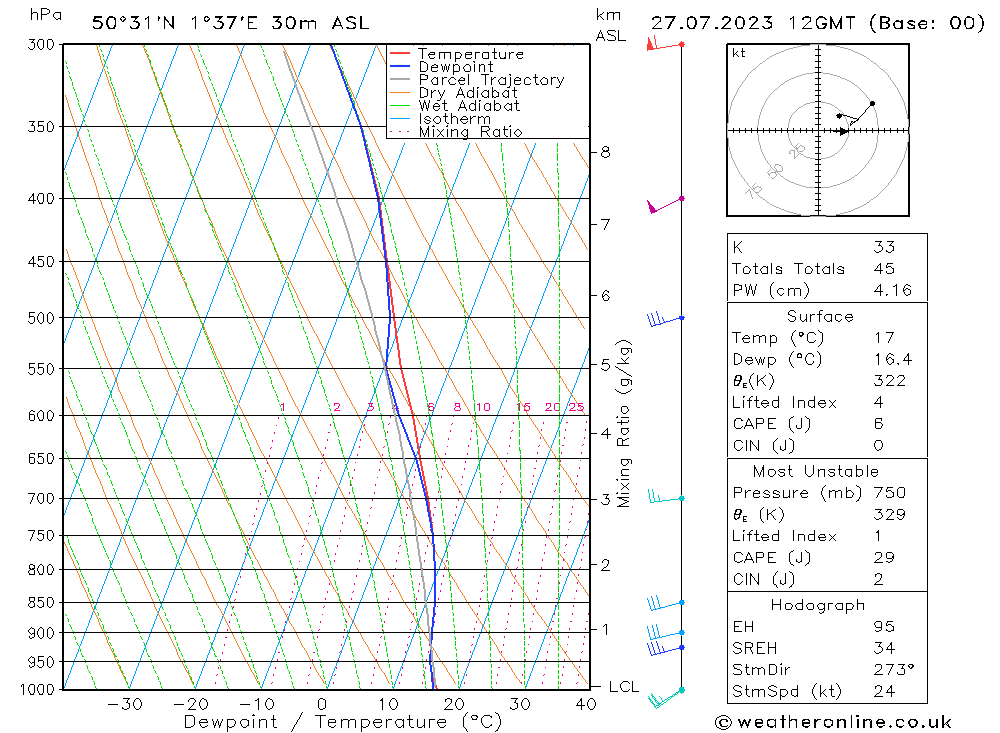Click the SREH value '34'

pos(885,648)
